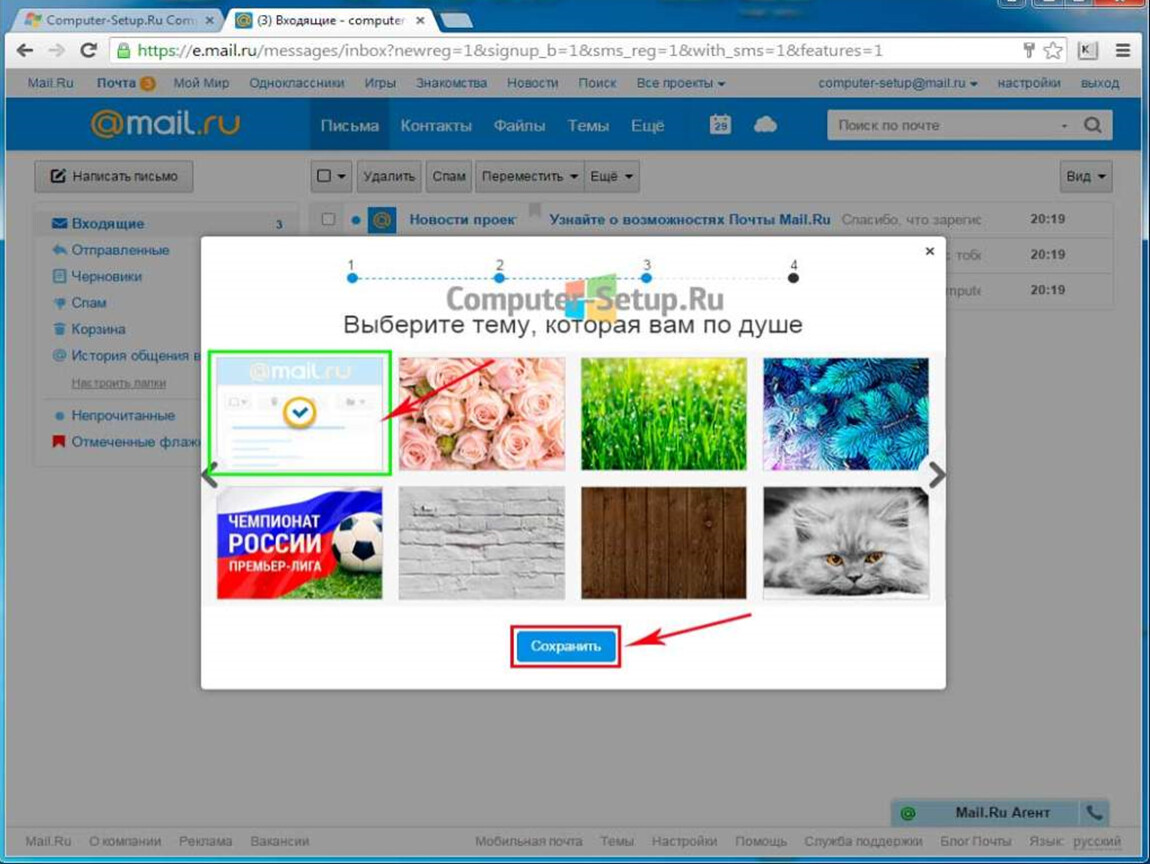Open the Chrome menu hamburger icon
The height and width of the screenshot is (864, 1150).
[x=1123, y=50]
